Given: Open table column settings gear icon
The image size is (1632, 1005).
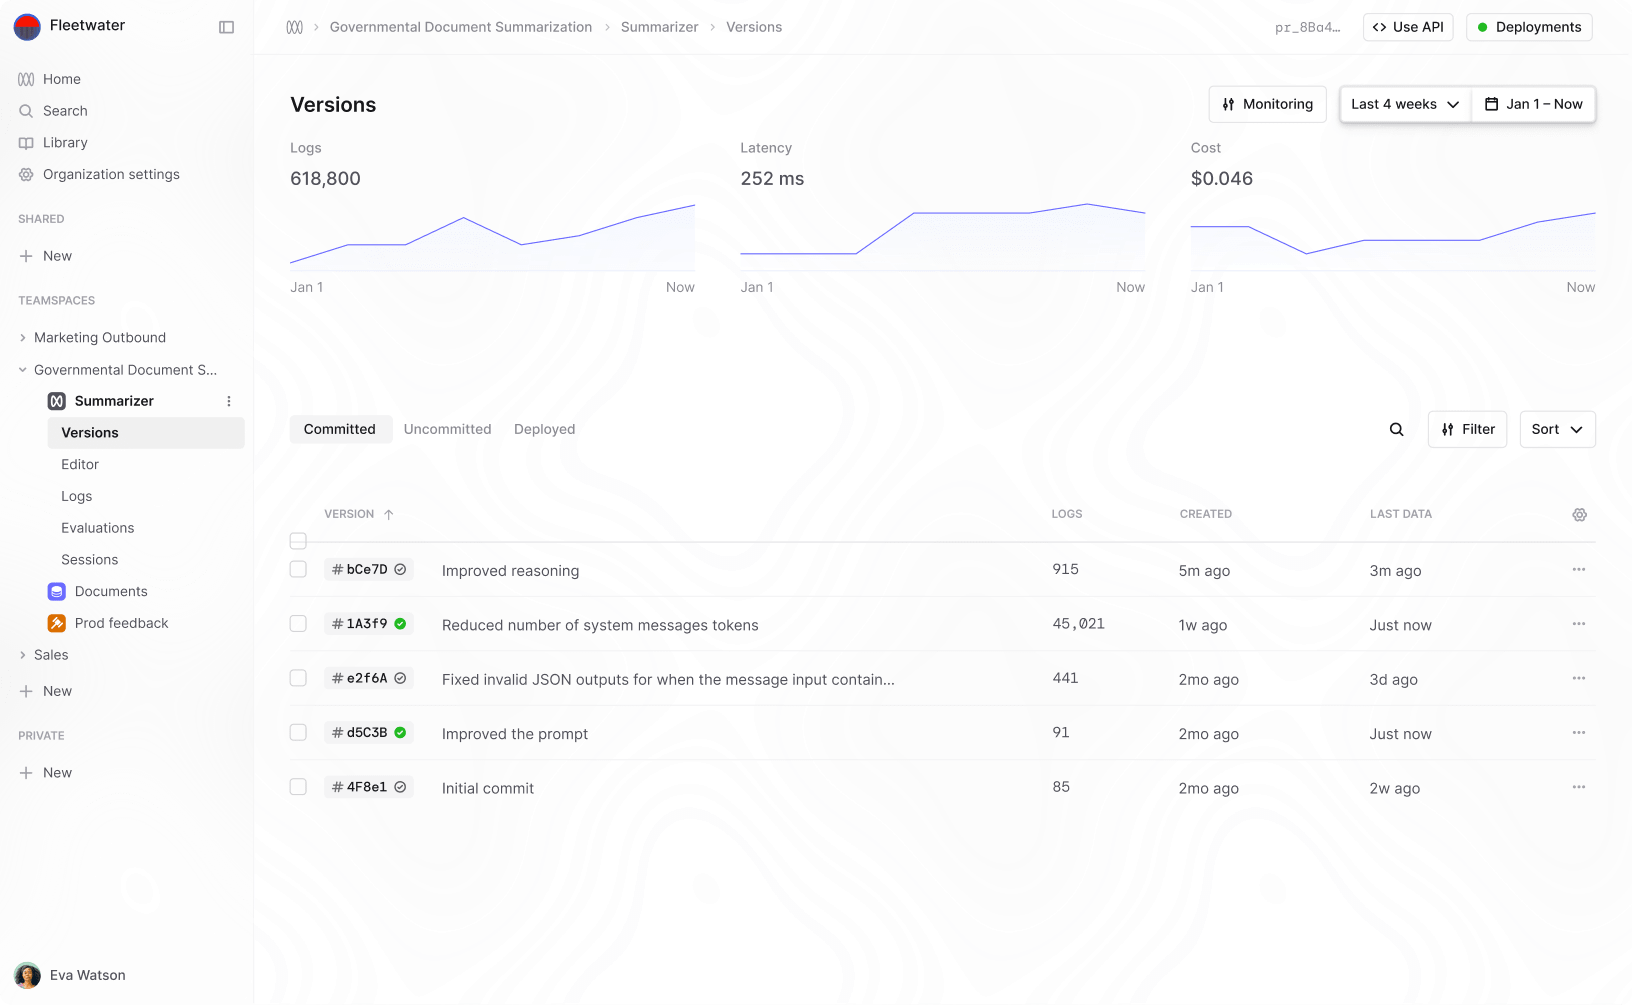Looking at the screenshot, I should (1579, 515).
